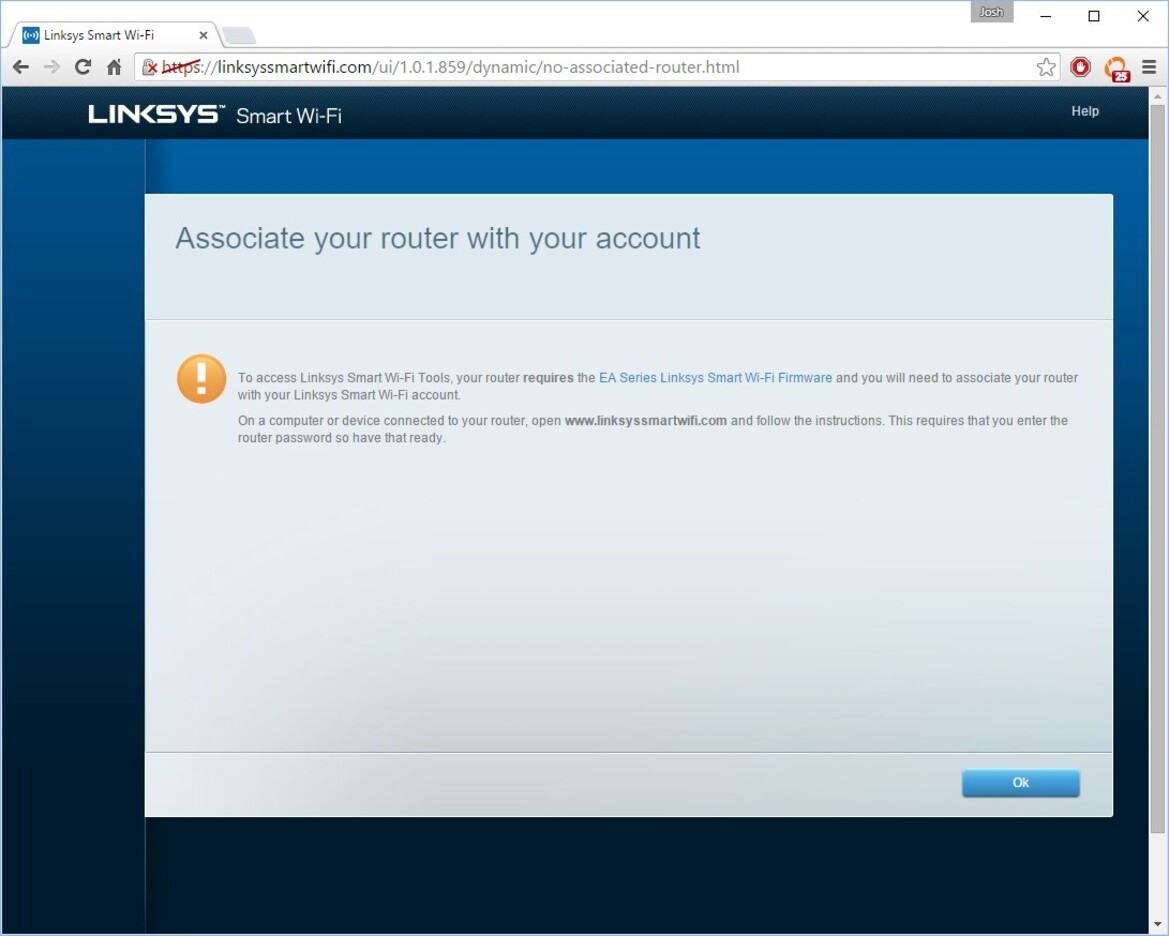This screenshot has width=1169, height=936.
Task: Maximize the browser window
Action: pos(1094,16)
